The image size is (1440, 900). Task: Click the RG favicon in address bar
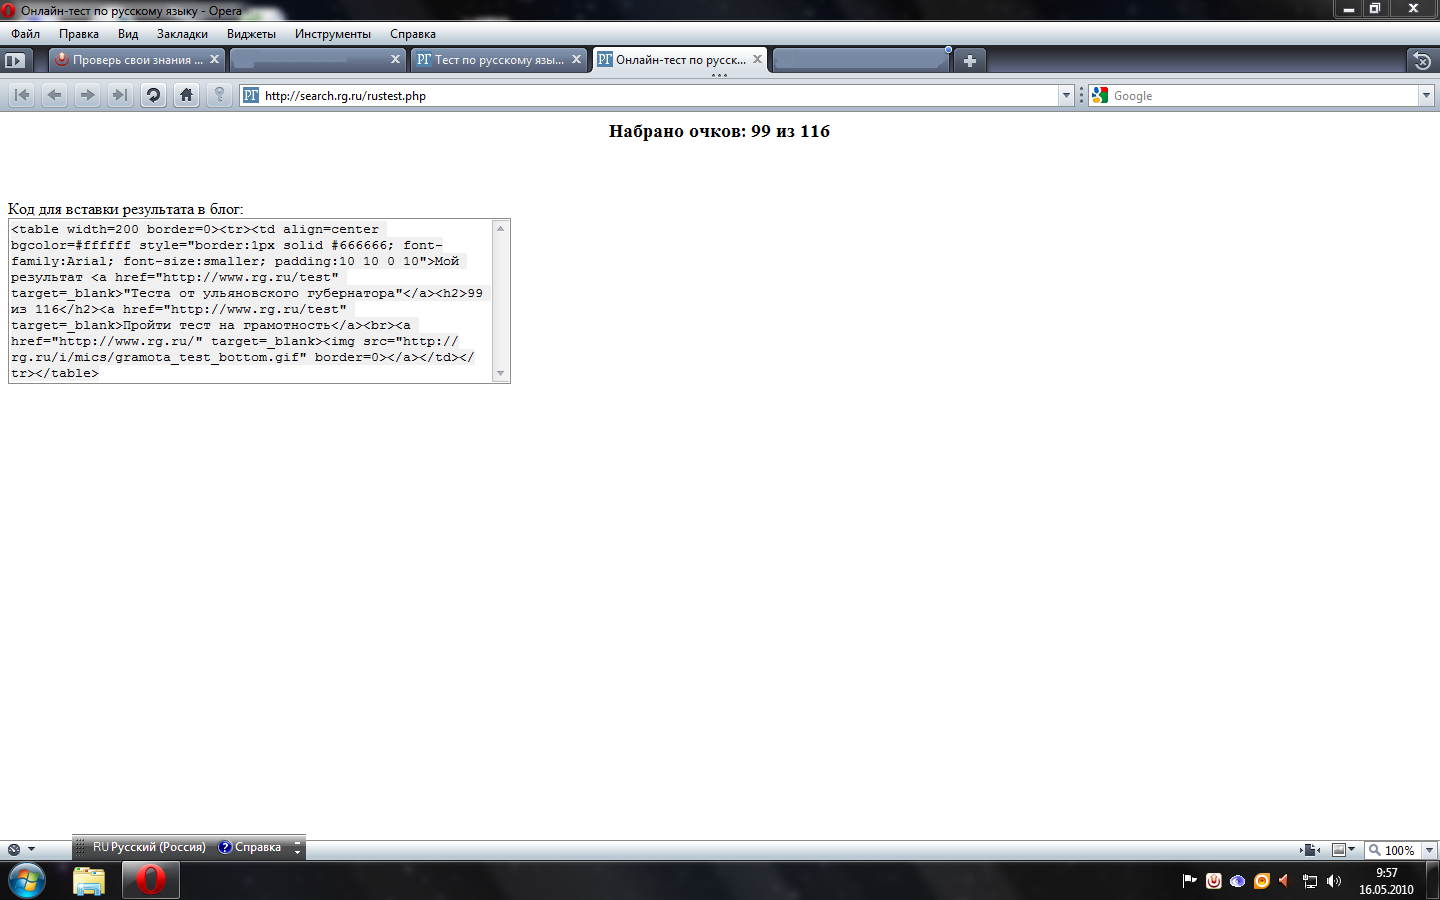pyautogui.click(x=252, y=95)
